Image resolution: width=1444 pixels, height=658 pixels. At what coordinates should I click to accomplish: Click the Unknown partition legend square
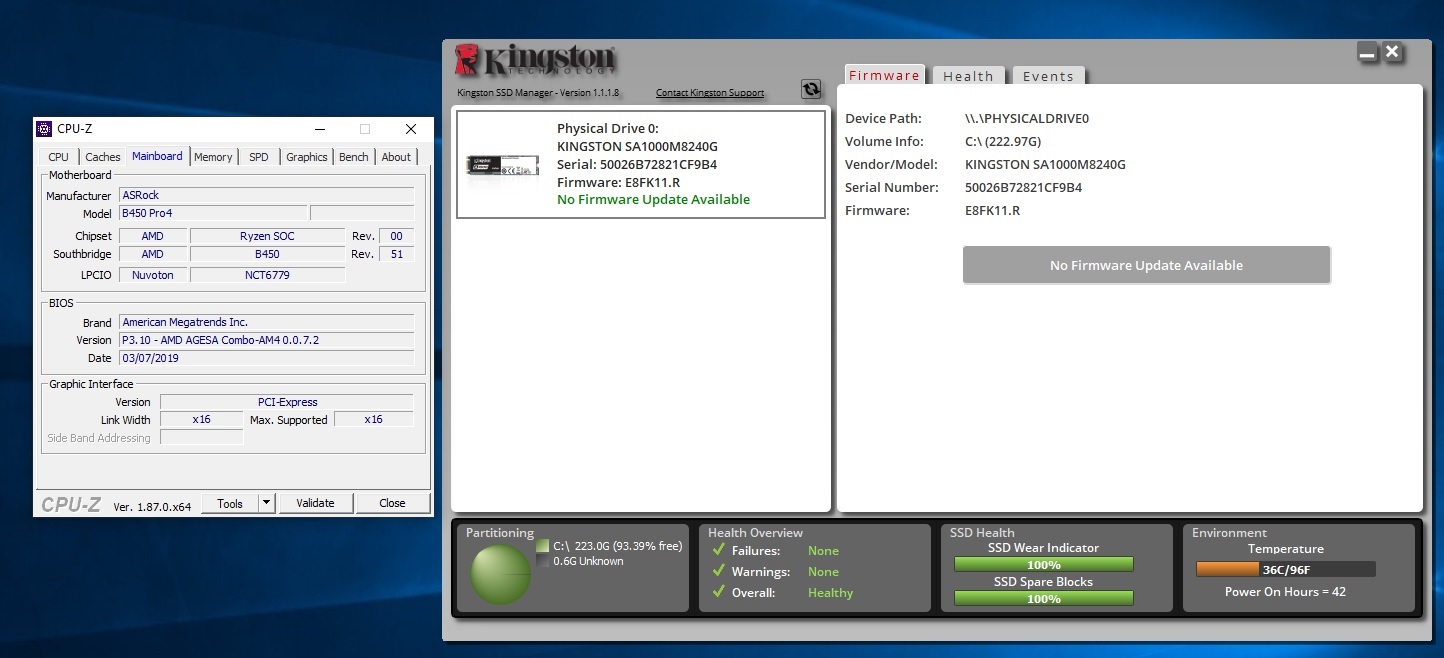point(543,561)
